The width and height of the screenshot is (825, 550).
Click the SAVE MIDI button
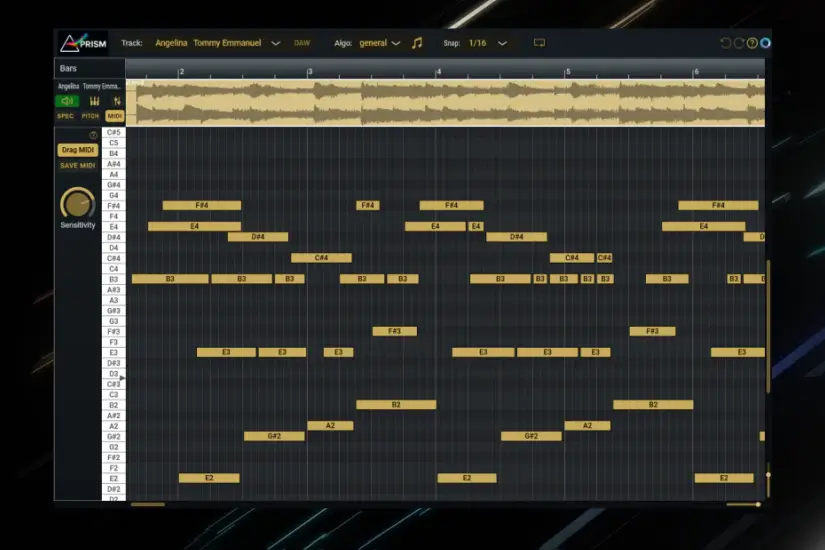[78, 166]
